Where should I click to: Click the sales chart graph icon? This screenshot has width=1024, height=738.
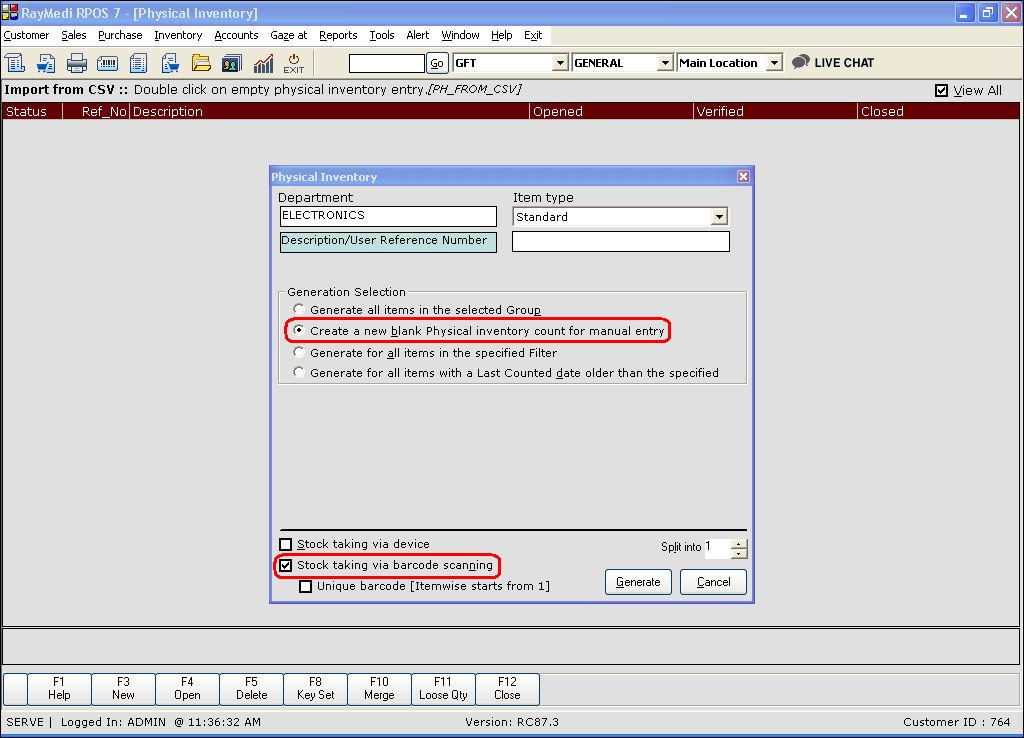(x=263, y=63)
